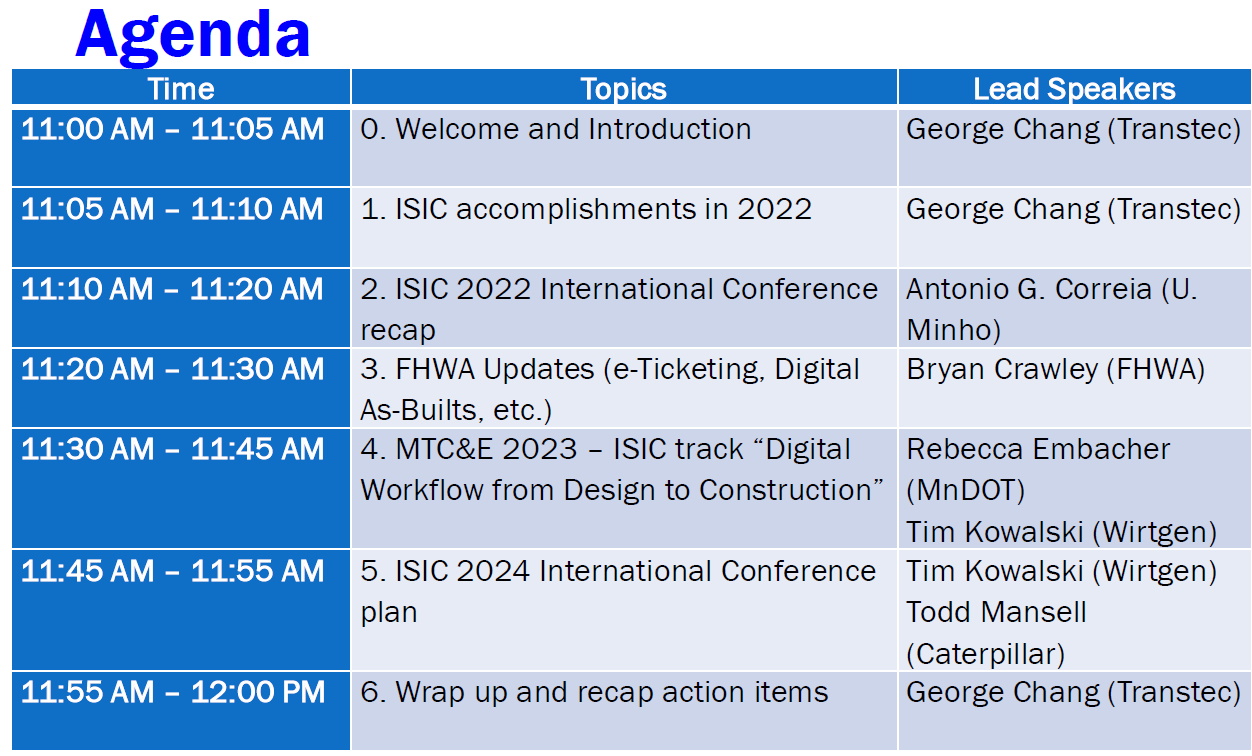The height and width of the screenshot is (756, 1252).
Task: Click the Welcome and Introduction topic cell
Action: [624, 146]
